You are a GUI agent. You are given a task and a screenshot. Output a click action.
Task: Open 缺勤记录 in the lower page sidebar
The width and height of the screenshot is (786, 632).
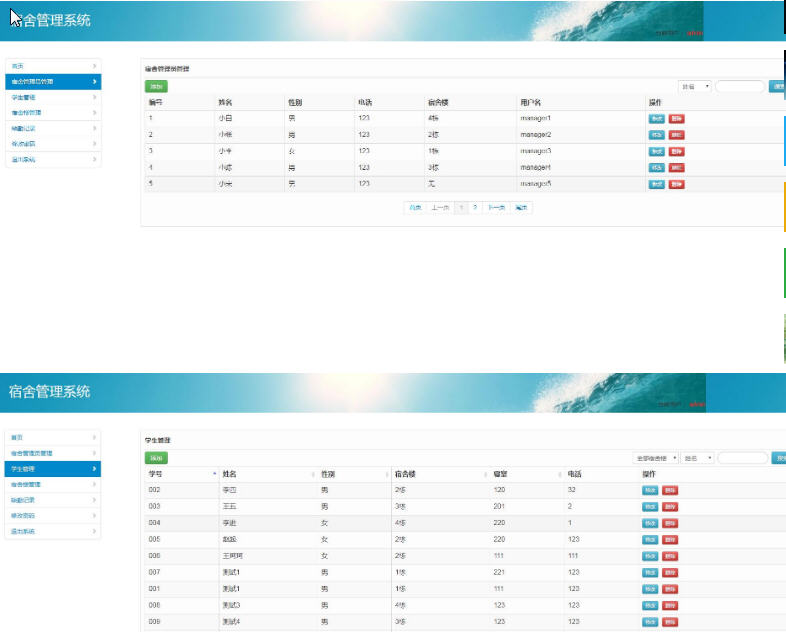(53, 500)
